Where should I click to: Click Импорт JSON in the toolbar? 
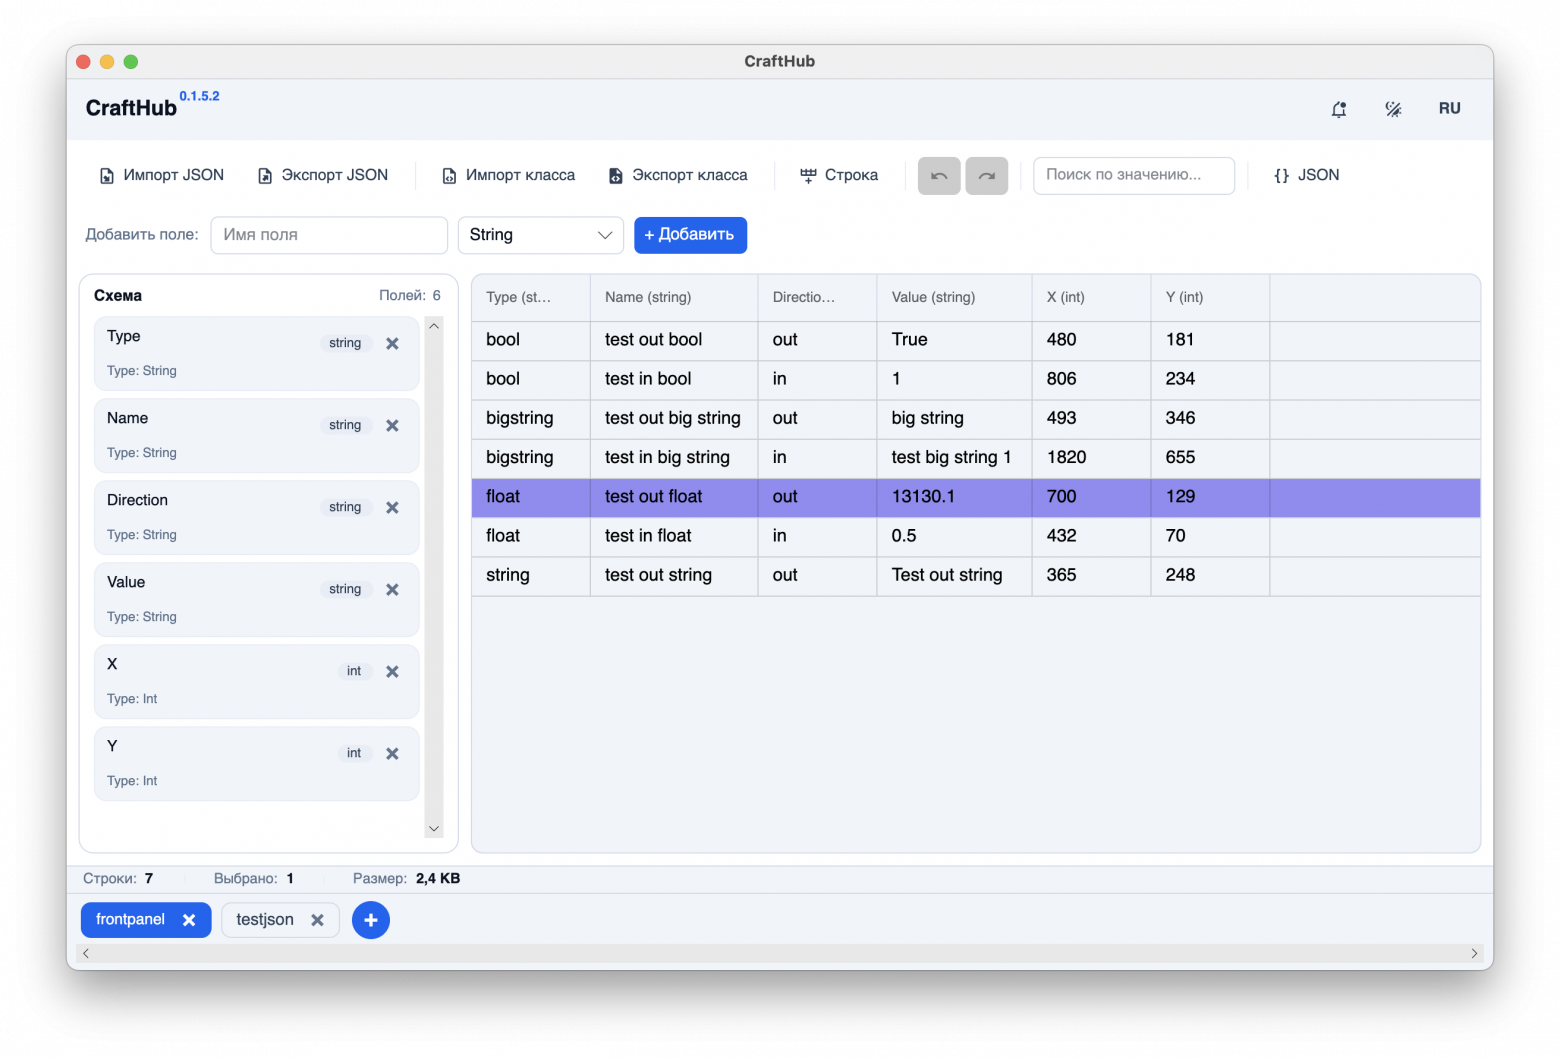161,175
